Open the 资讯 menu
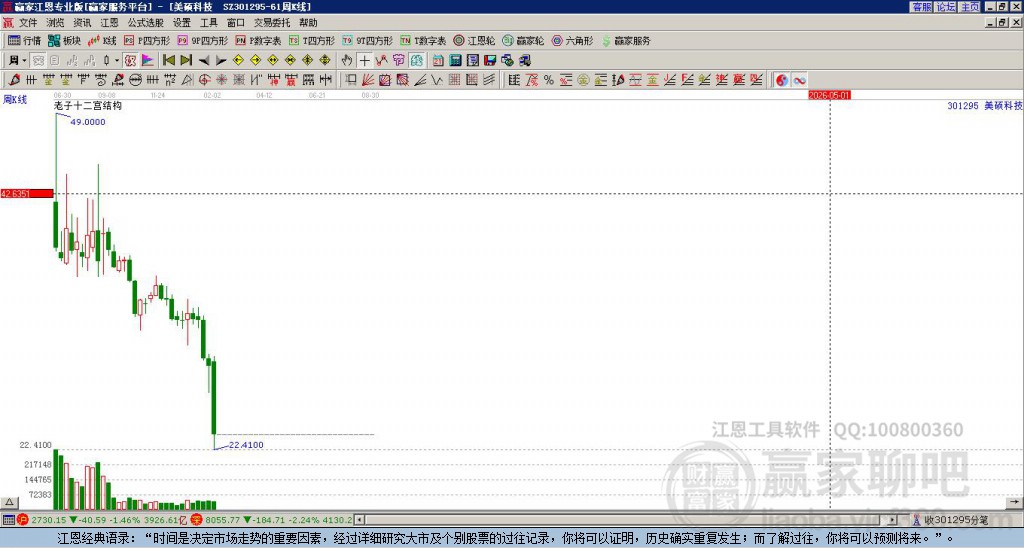The width and height of the screenshot is (1024, 548). point(82,23)
